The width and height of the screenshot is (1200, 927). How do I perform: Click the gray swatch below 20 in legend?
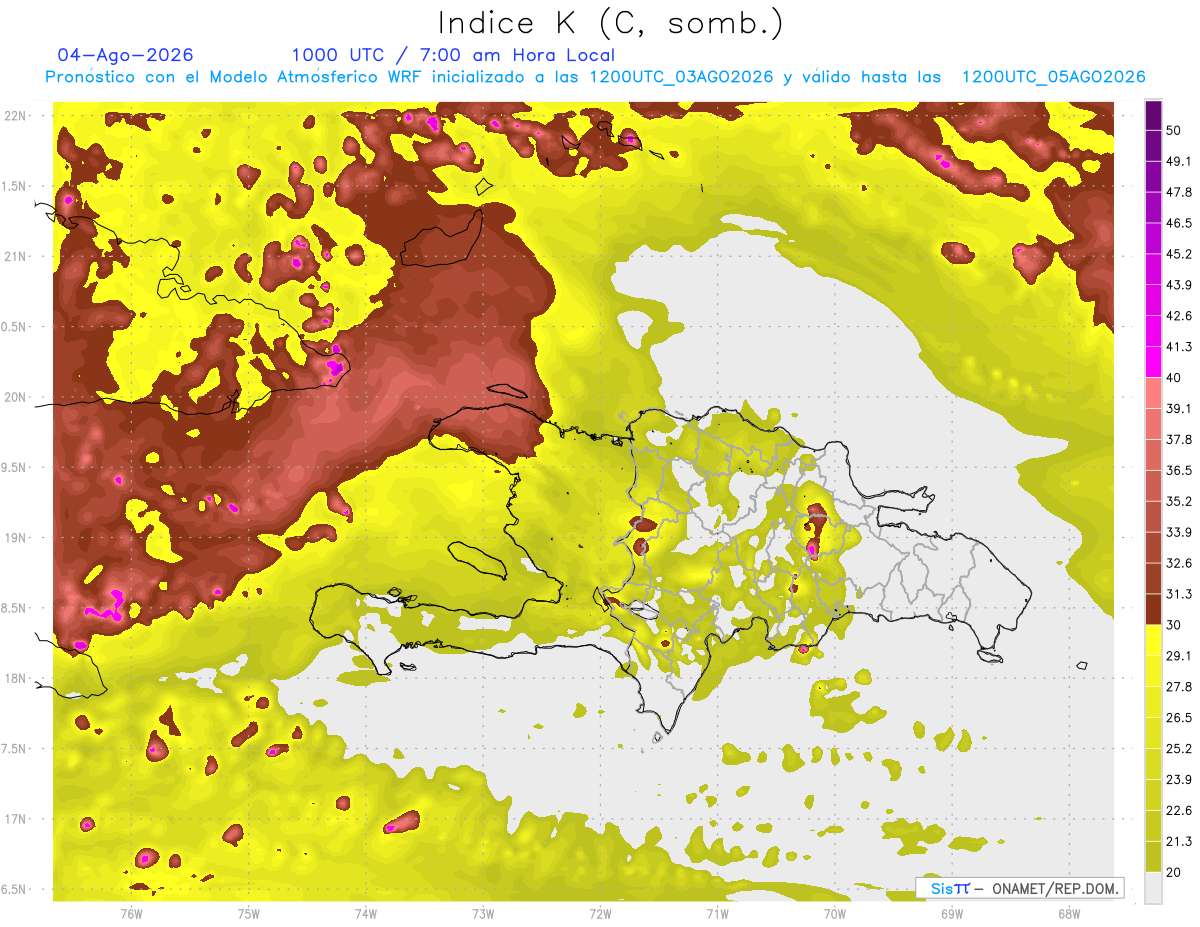pos(1153,888)
